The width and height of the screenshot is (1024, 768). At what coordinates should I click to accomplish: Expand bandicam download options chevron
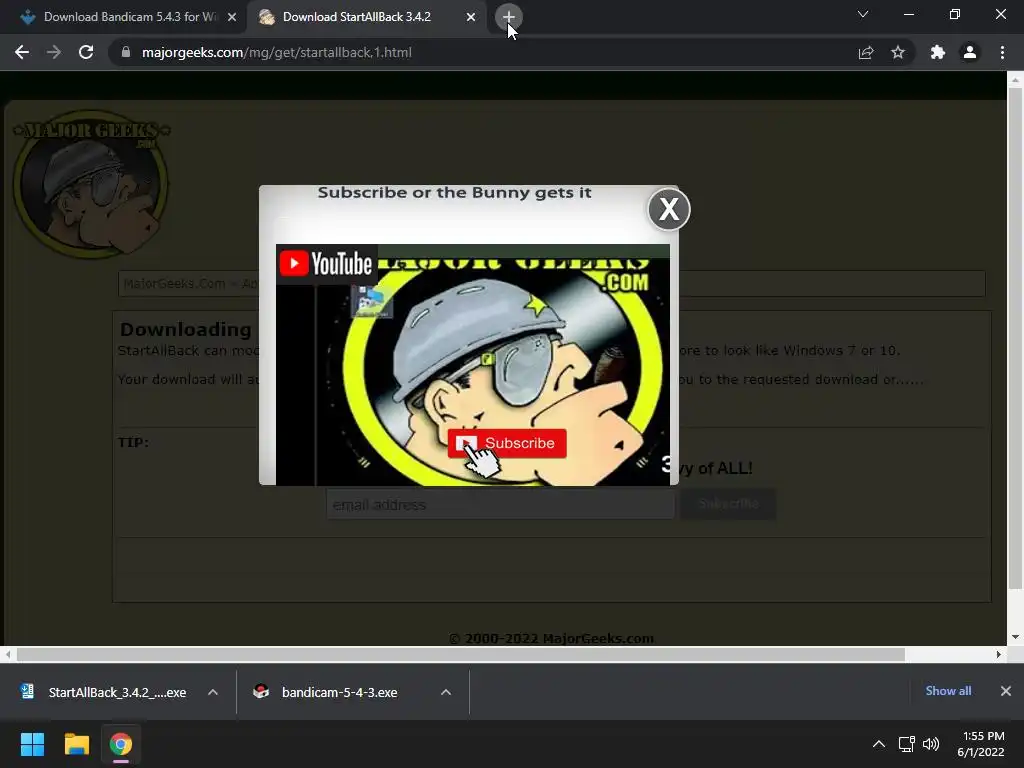tap(446, 692)
